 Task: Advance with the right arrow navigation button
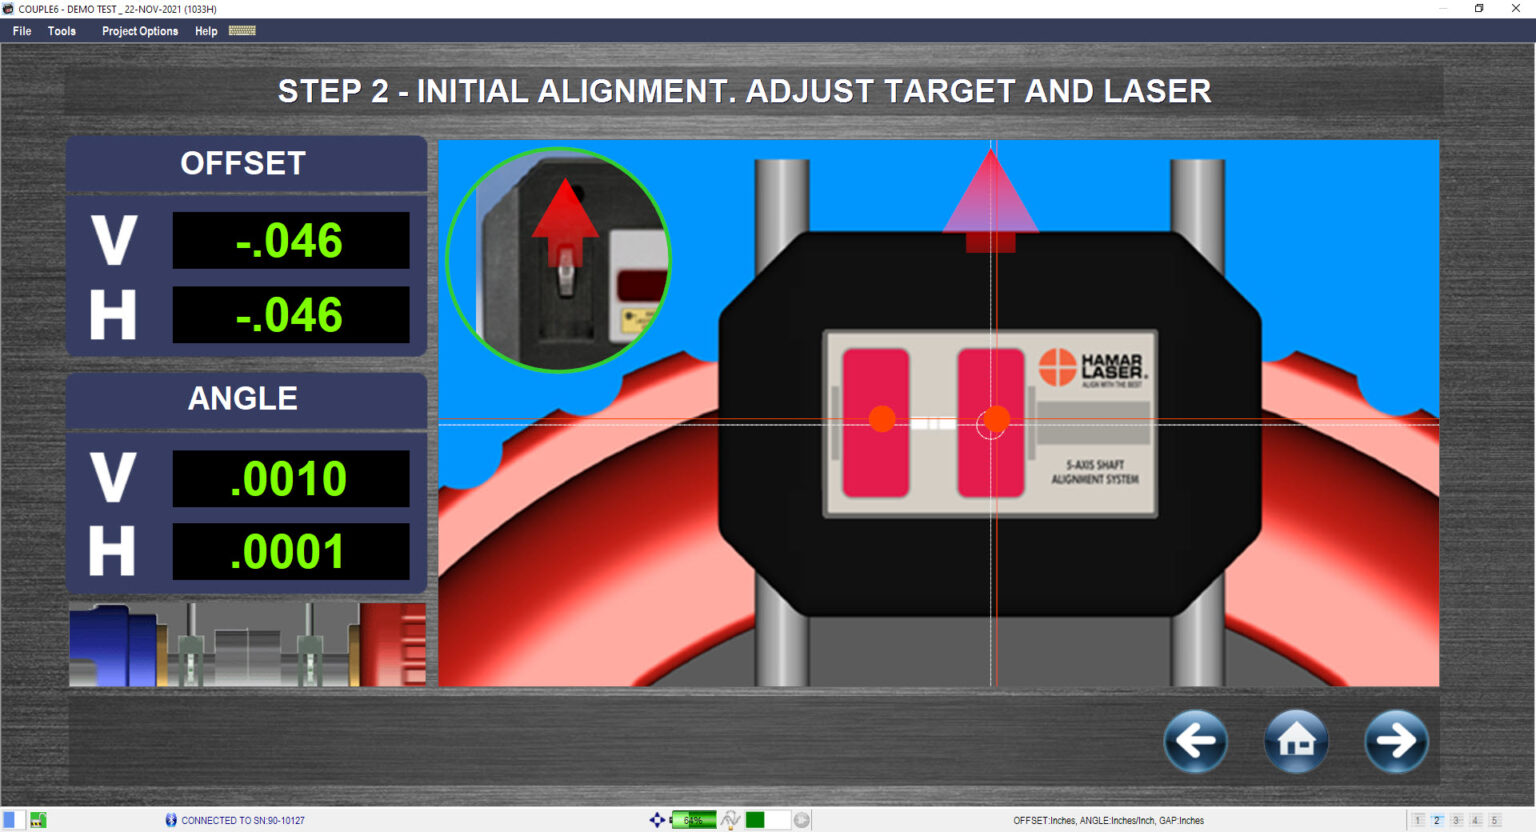(x=1396, y=741)
